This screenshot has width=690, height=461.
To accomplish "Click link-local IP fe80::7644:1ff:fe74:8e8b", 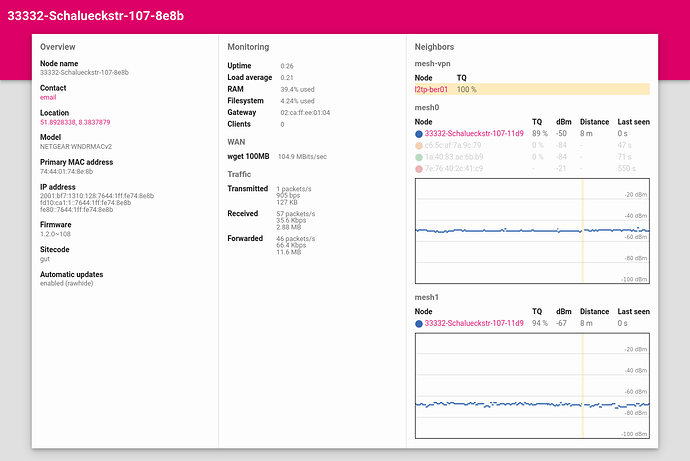I will point(77,210).
